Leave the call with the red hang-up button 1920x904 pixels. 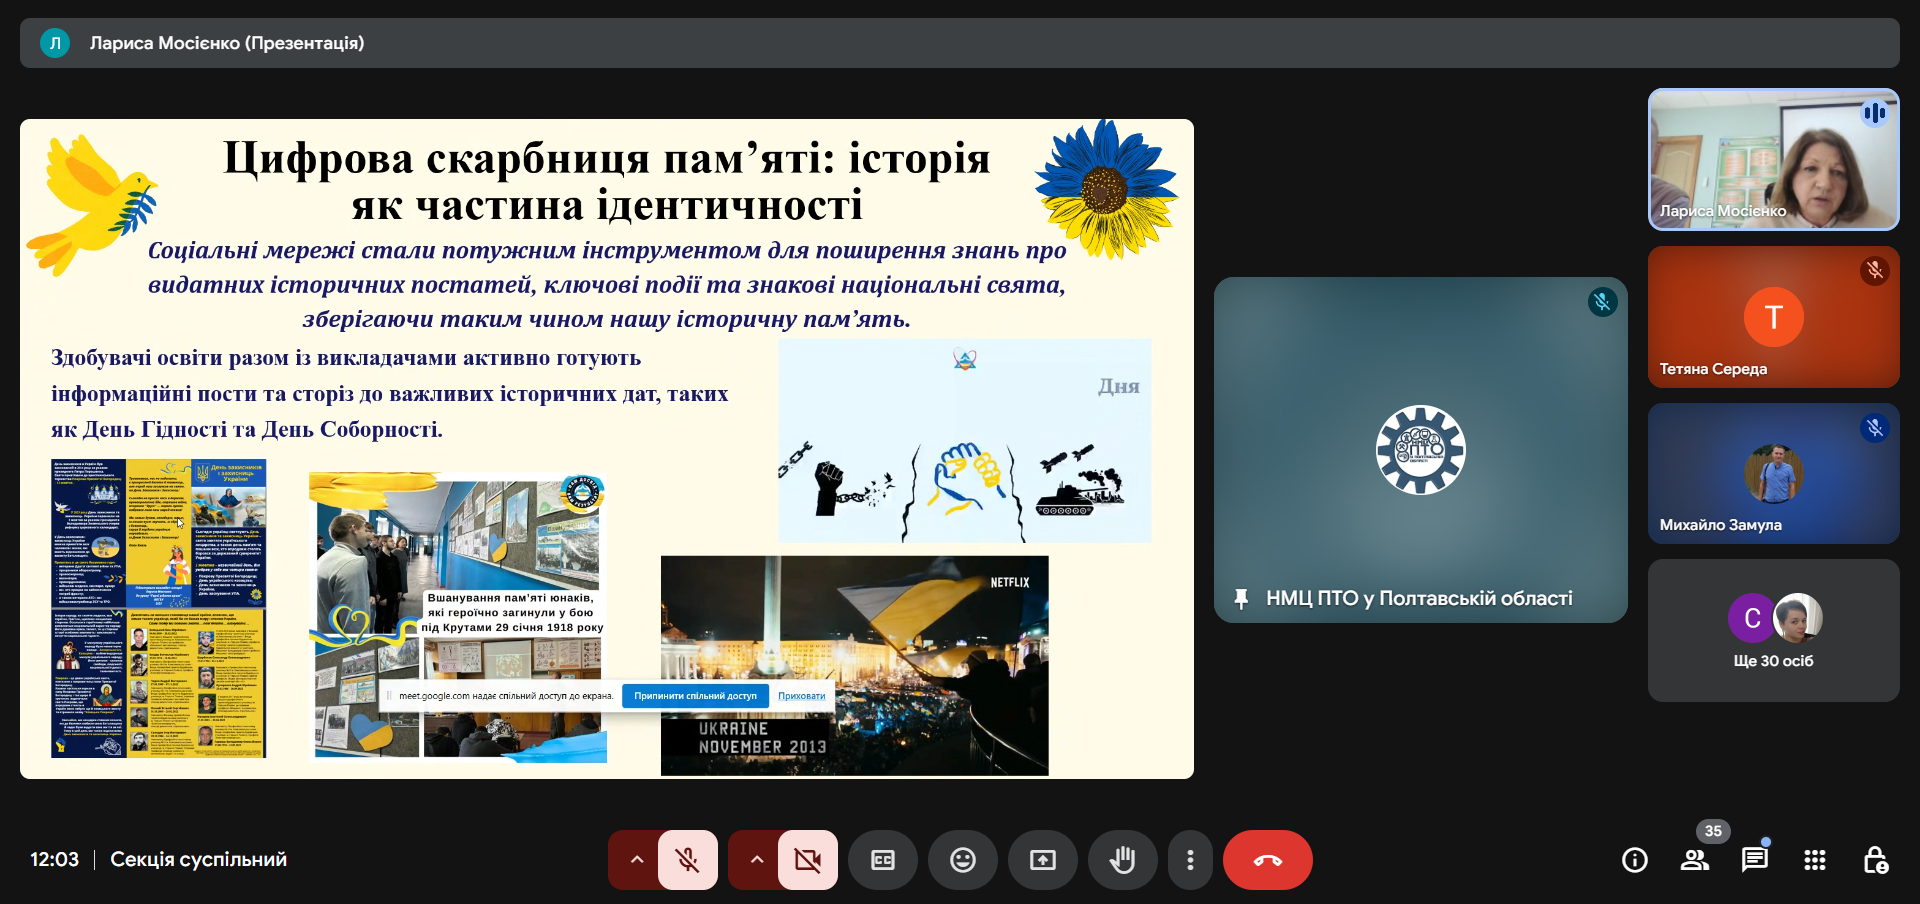(x=1267, y=860)
